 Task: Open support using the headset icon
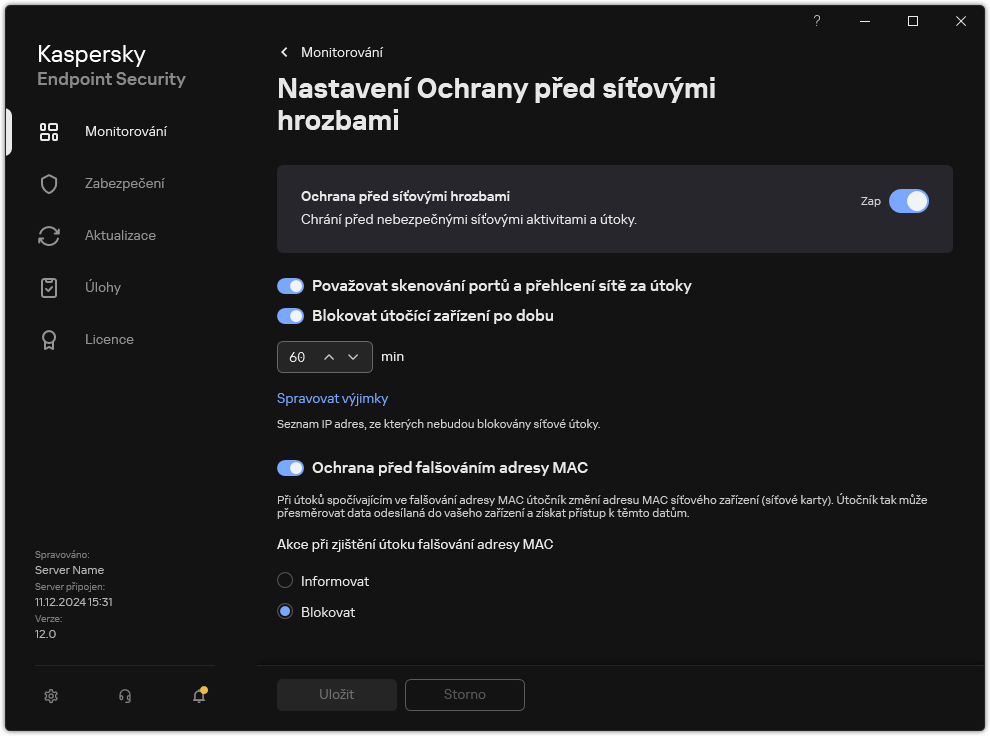click(x=125, y=695)
